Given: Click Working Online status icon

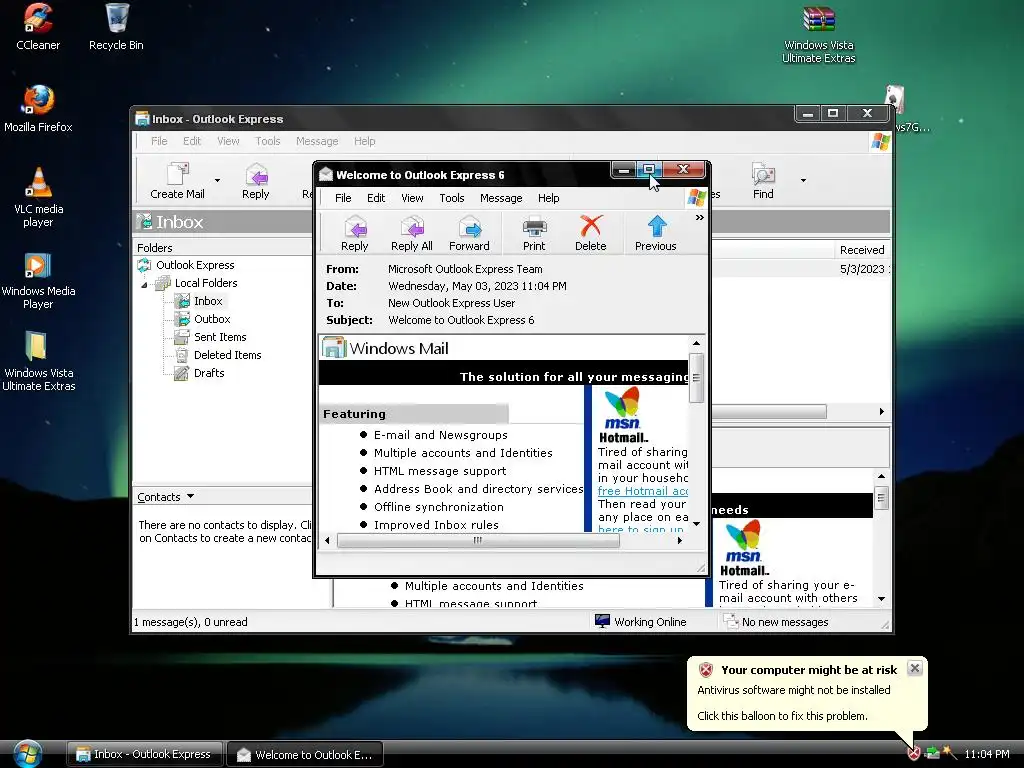Looking at the screenshot, I should (x=602, y=622).
